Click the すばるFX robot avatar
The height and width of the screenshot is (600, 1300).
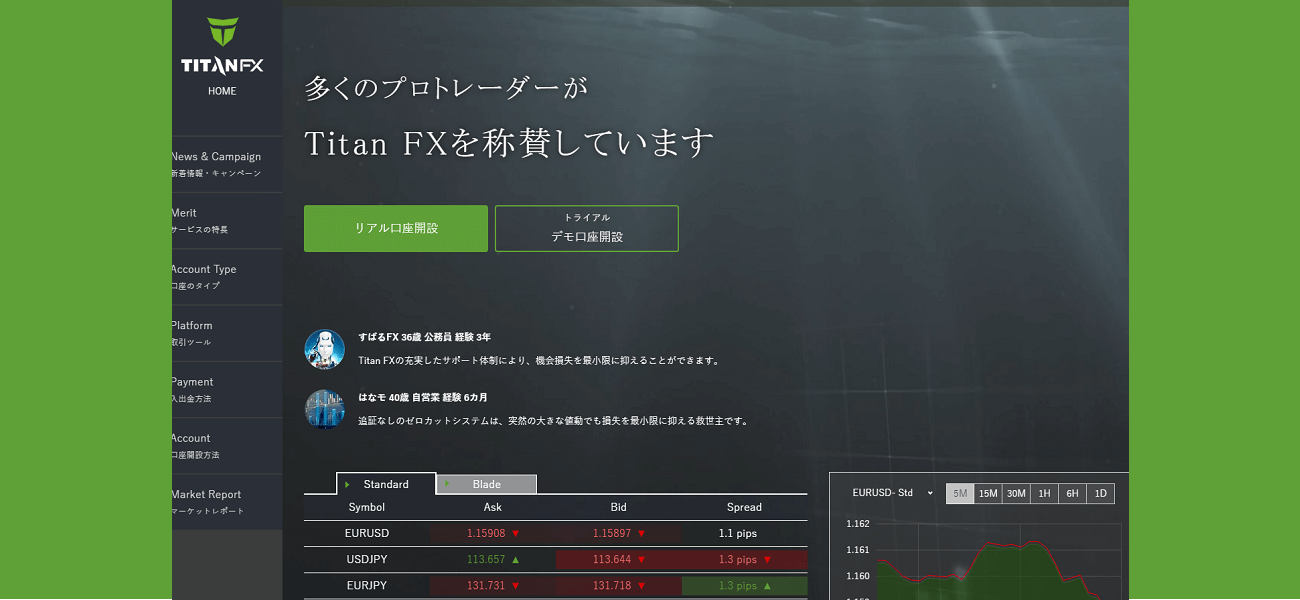coord(324,349)
